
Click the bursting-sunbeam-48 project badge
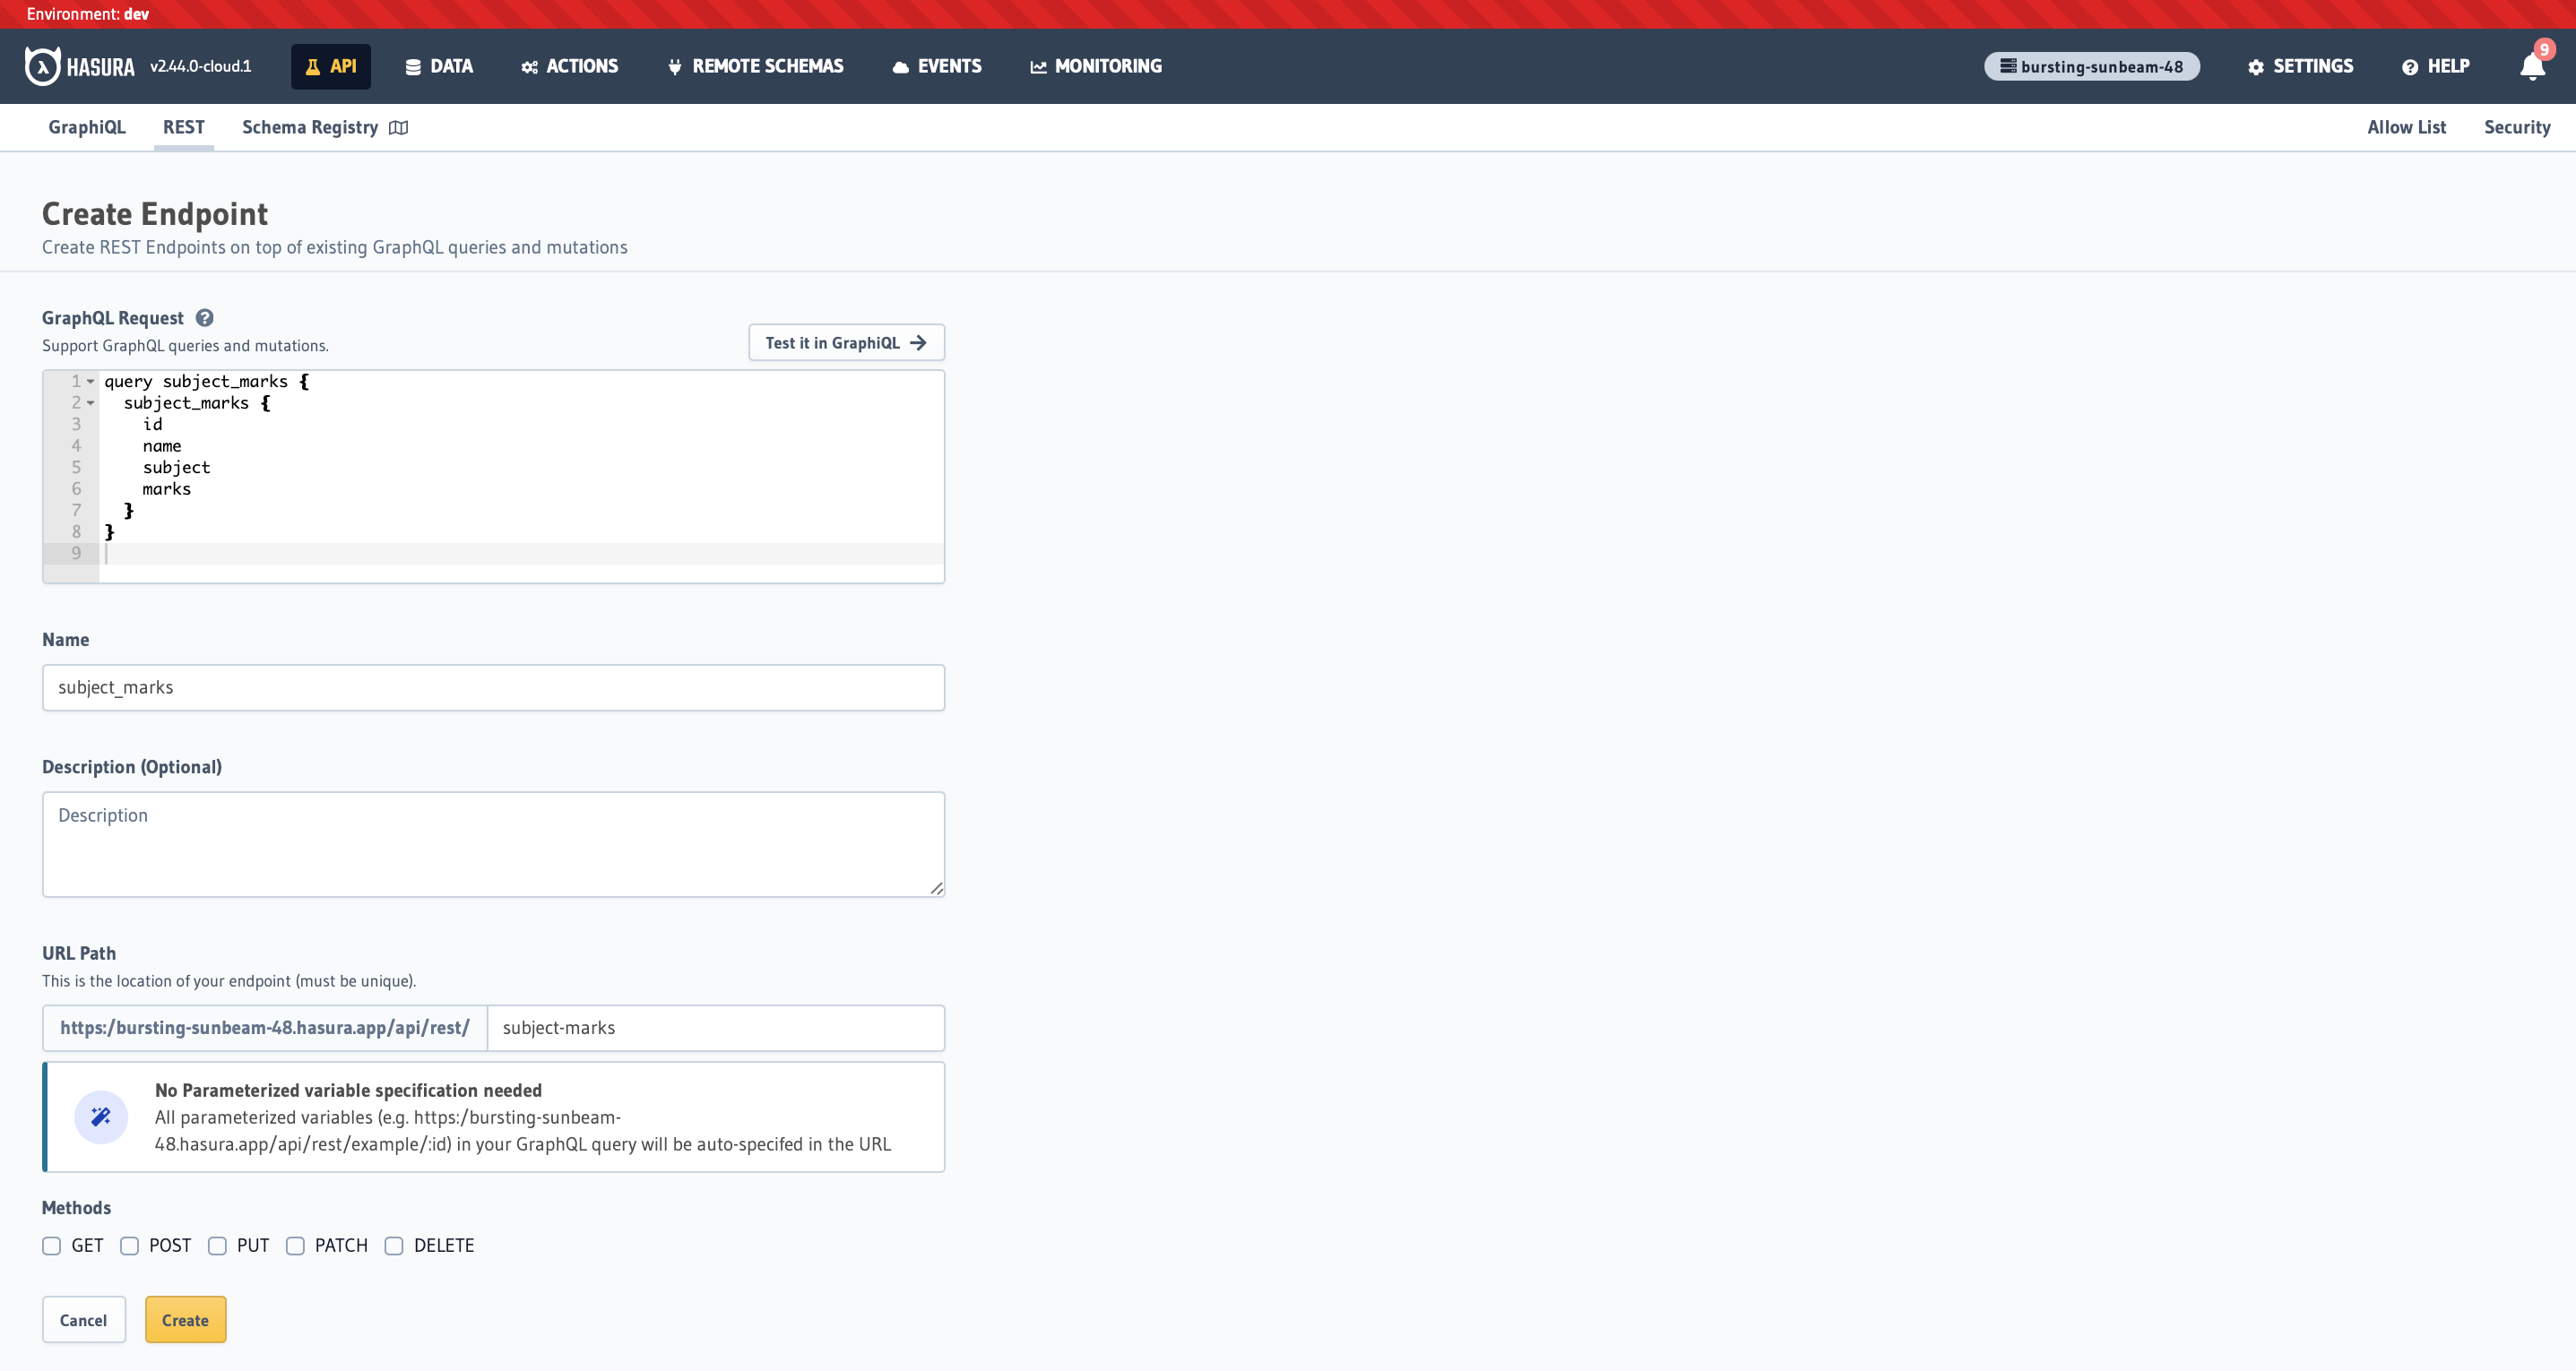pyautogui.click(x=2091, y=67)
